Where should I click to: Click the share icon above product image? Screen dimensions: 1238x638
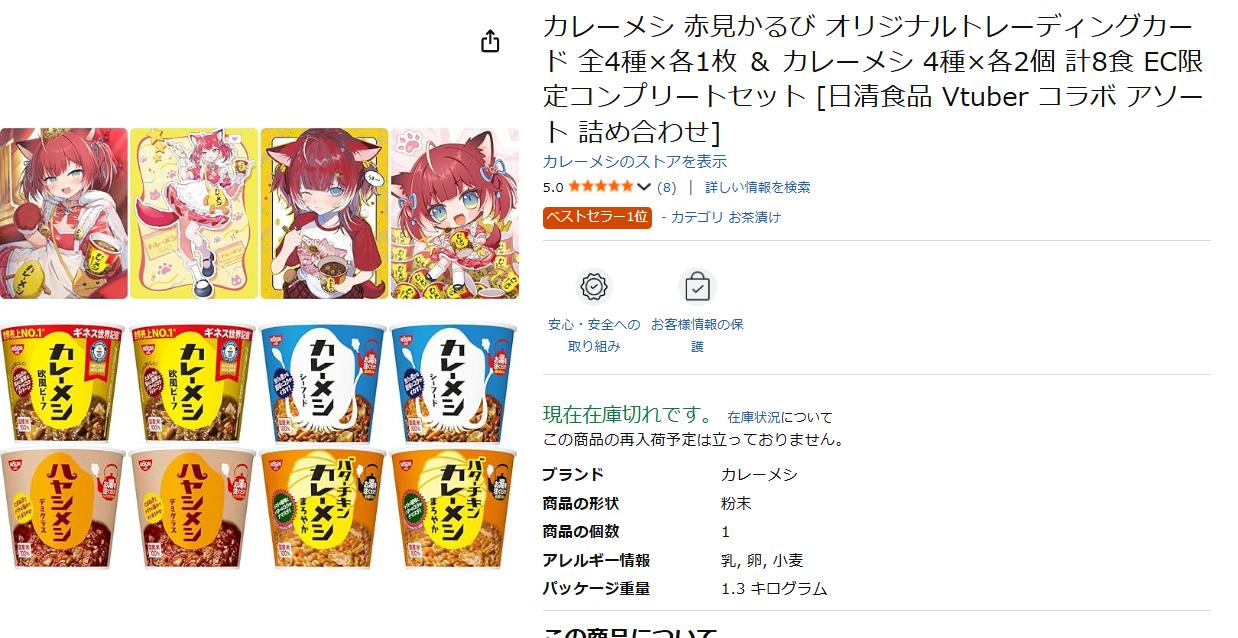tap(490, 41)
